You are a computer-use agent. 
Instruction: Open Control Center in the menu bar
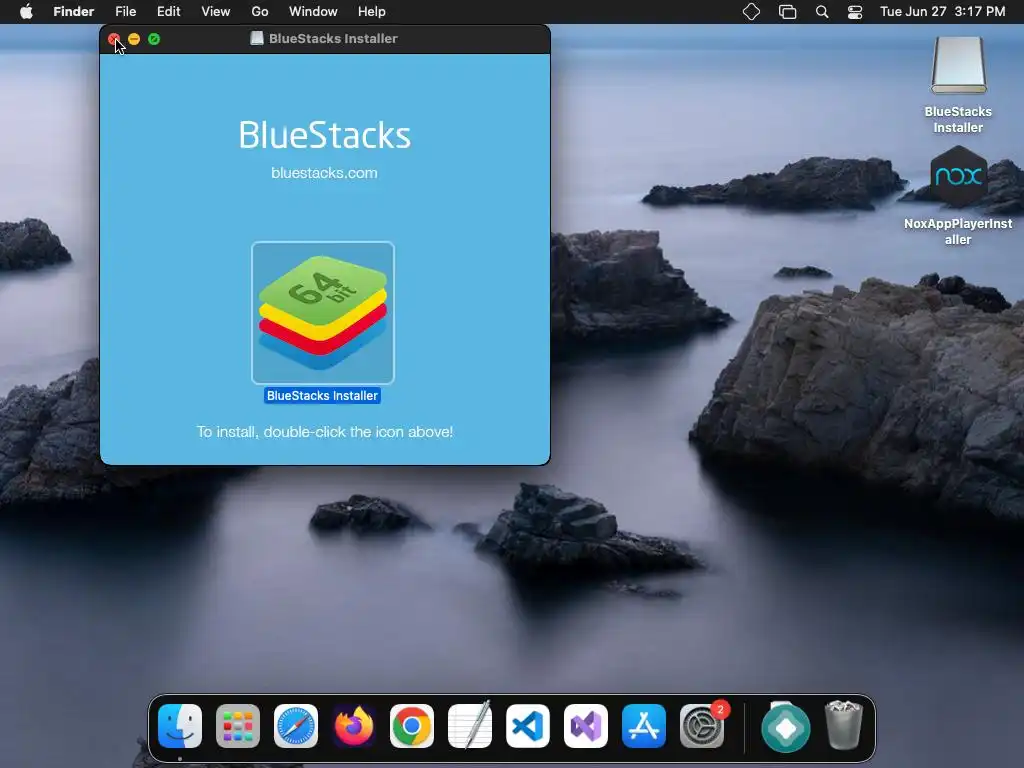click(855, 12)
